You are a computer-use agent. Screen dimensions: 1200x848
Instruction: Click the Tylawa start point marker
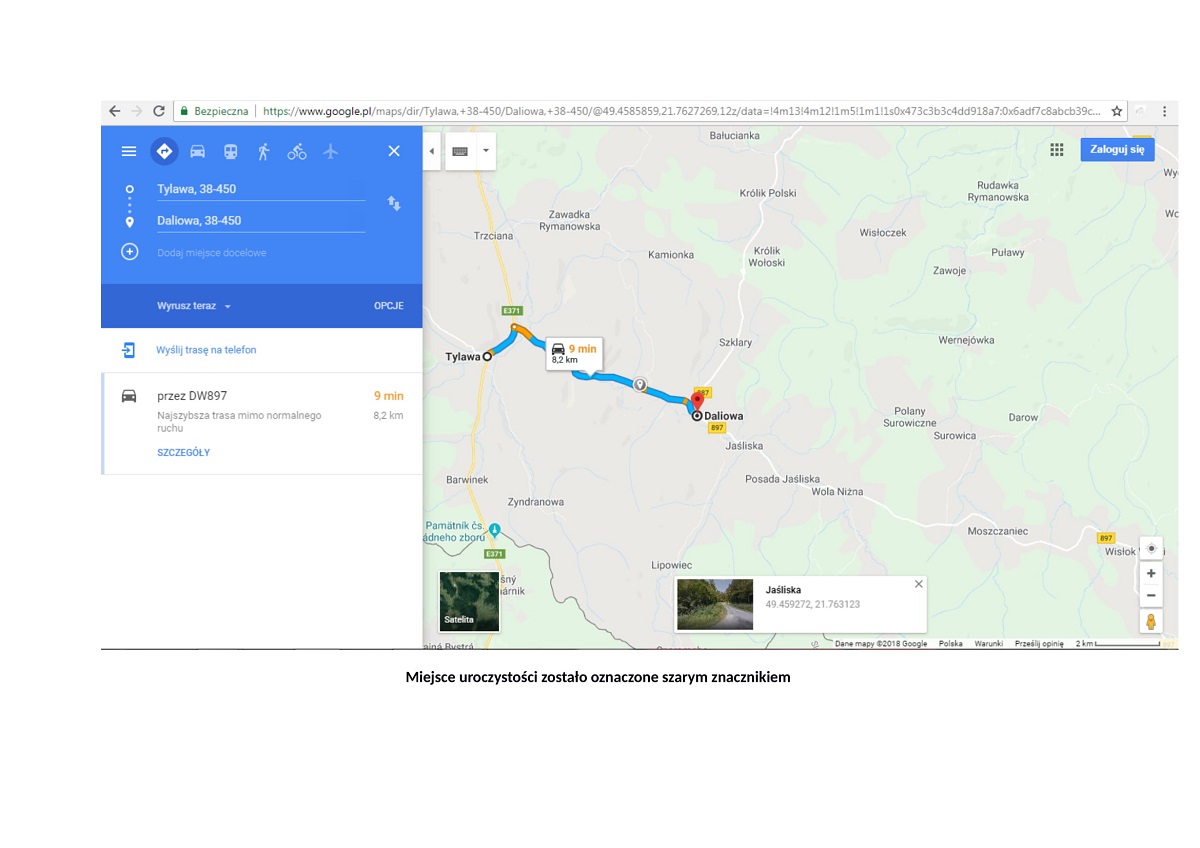(487, 356)
